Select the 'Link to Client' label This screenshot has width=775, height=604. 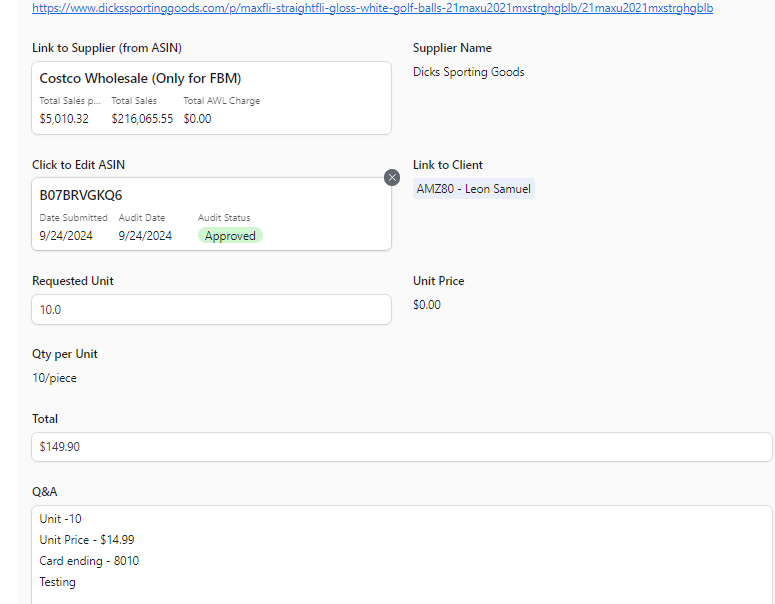pos(448,165)
